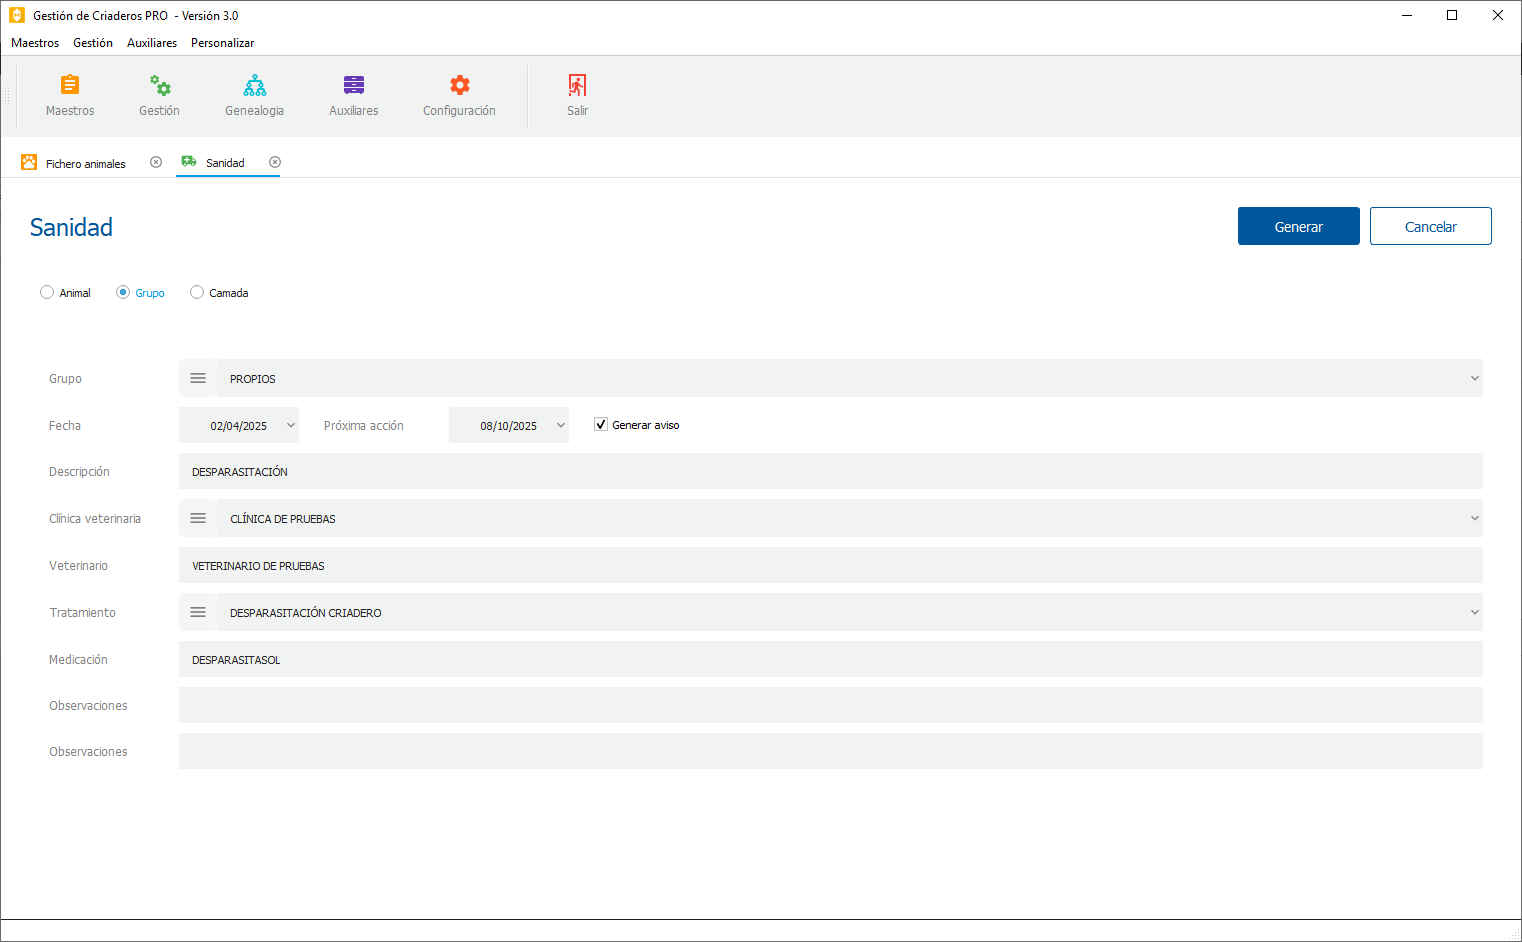Expand the Fecha date dropdown
The image size is (1522, 942).
click(290, 425)
